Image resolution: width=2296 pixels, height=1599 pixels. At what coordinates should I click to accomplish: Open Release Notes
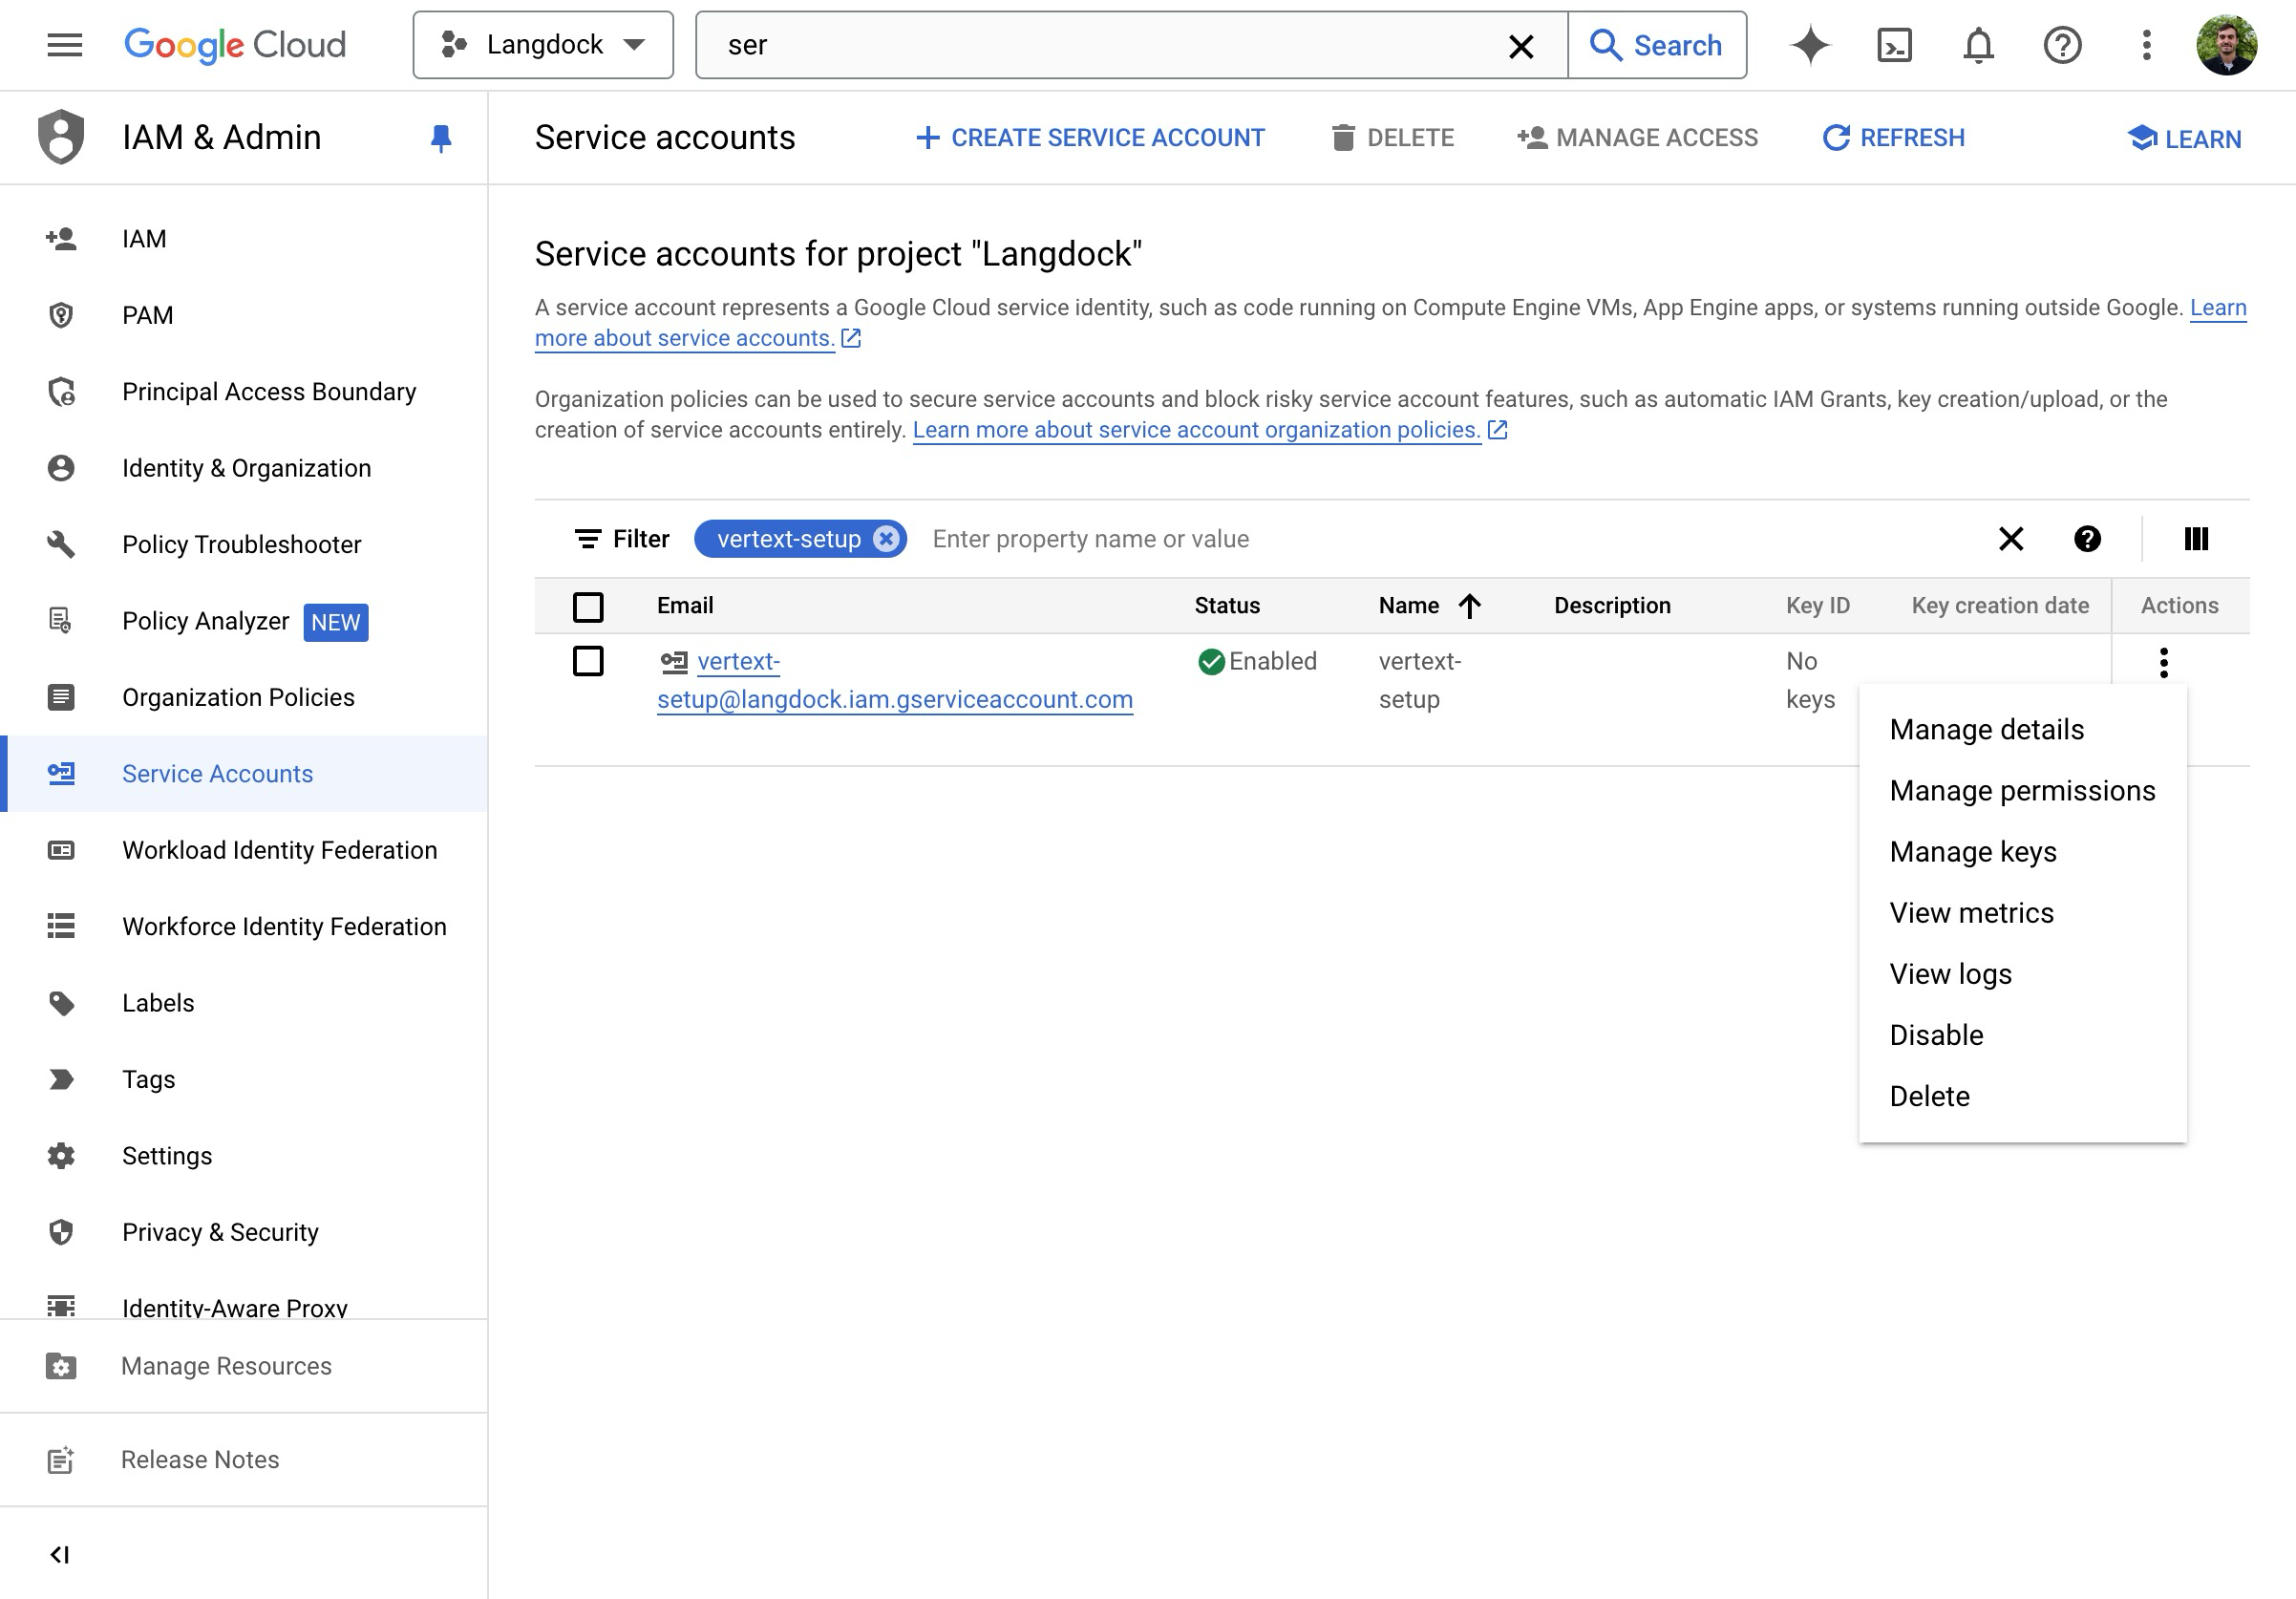pyautogui.click(x=244, y=1460)
